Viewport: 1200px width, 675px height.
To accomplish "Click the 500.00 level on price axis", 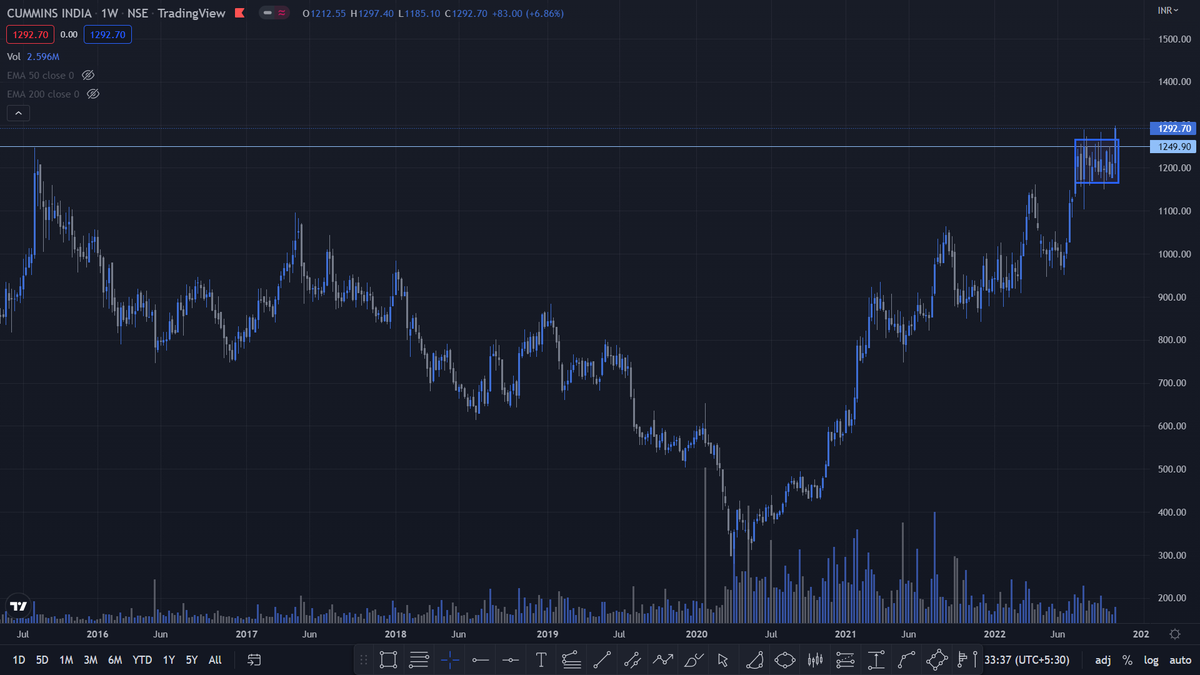I will tap(1172, 469).
